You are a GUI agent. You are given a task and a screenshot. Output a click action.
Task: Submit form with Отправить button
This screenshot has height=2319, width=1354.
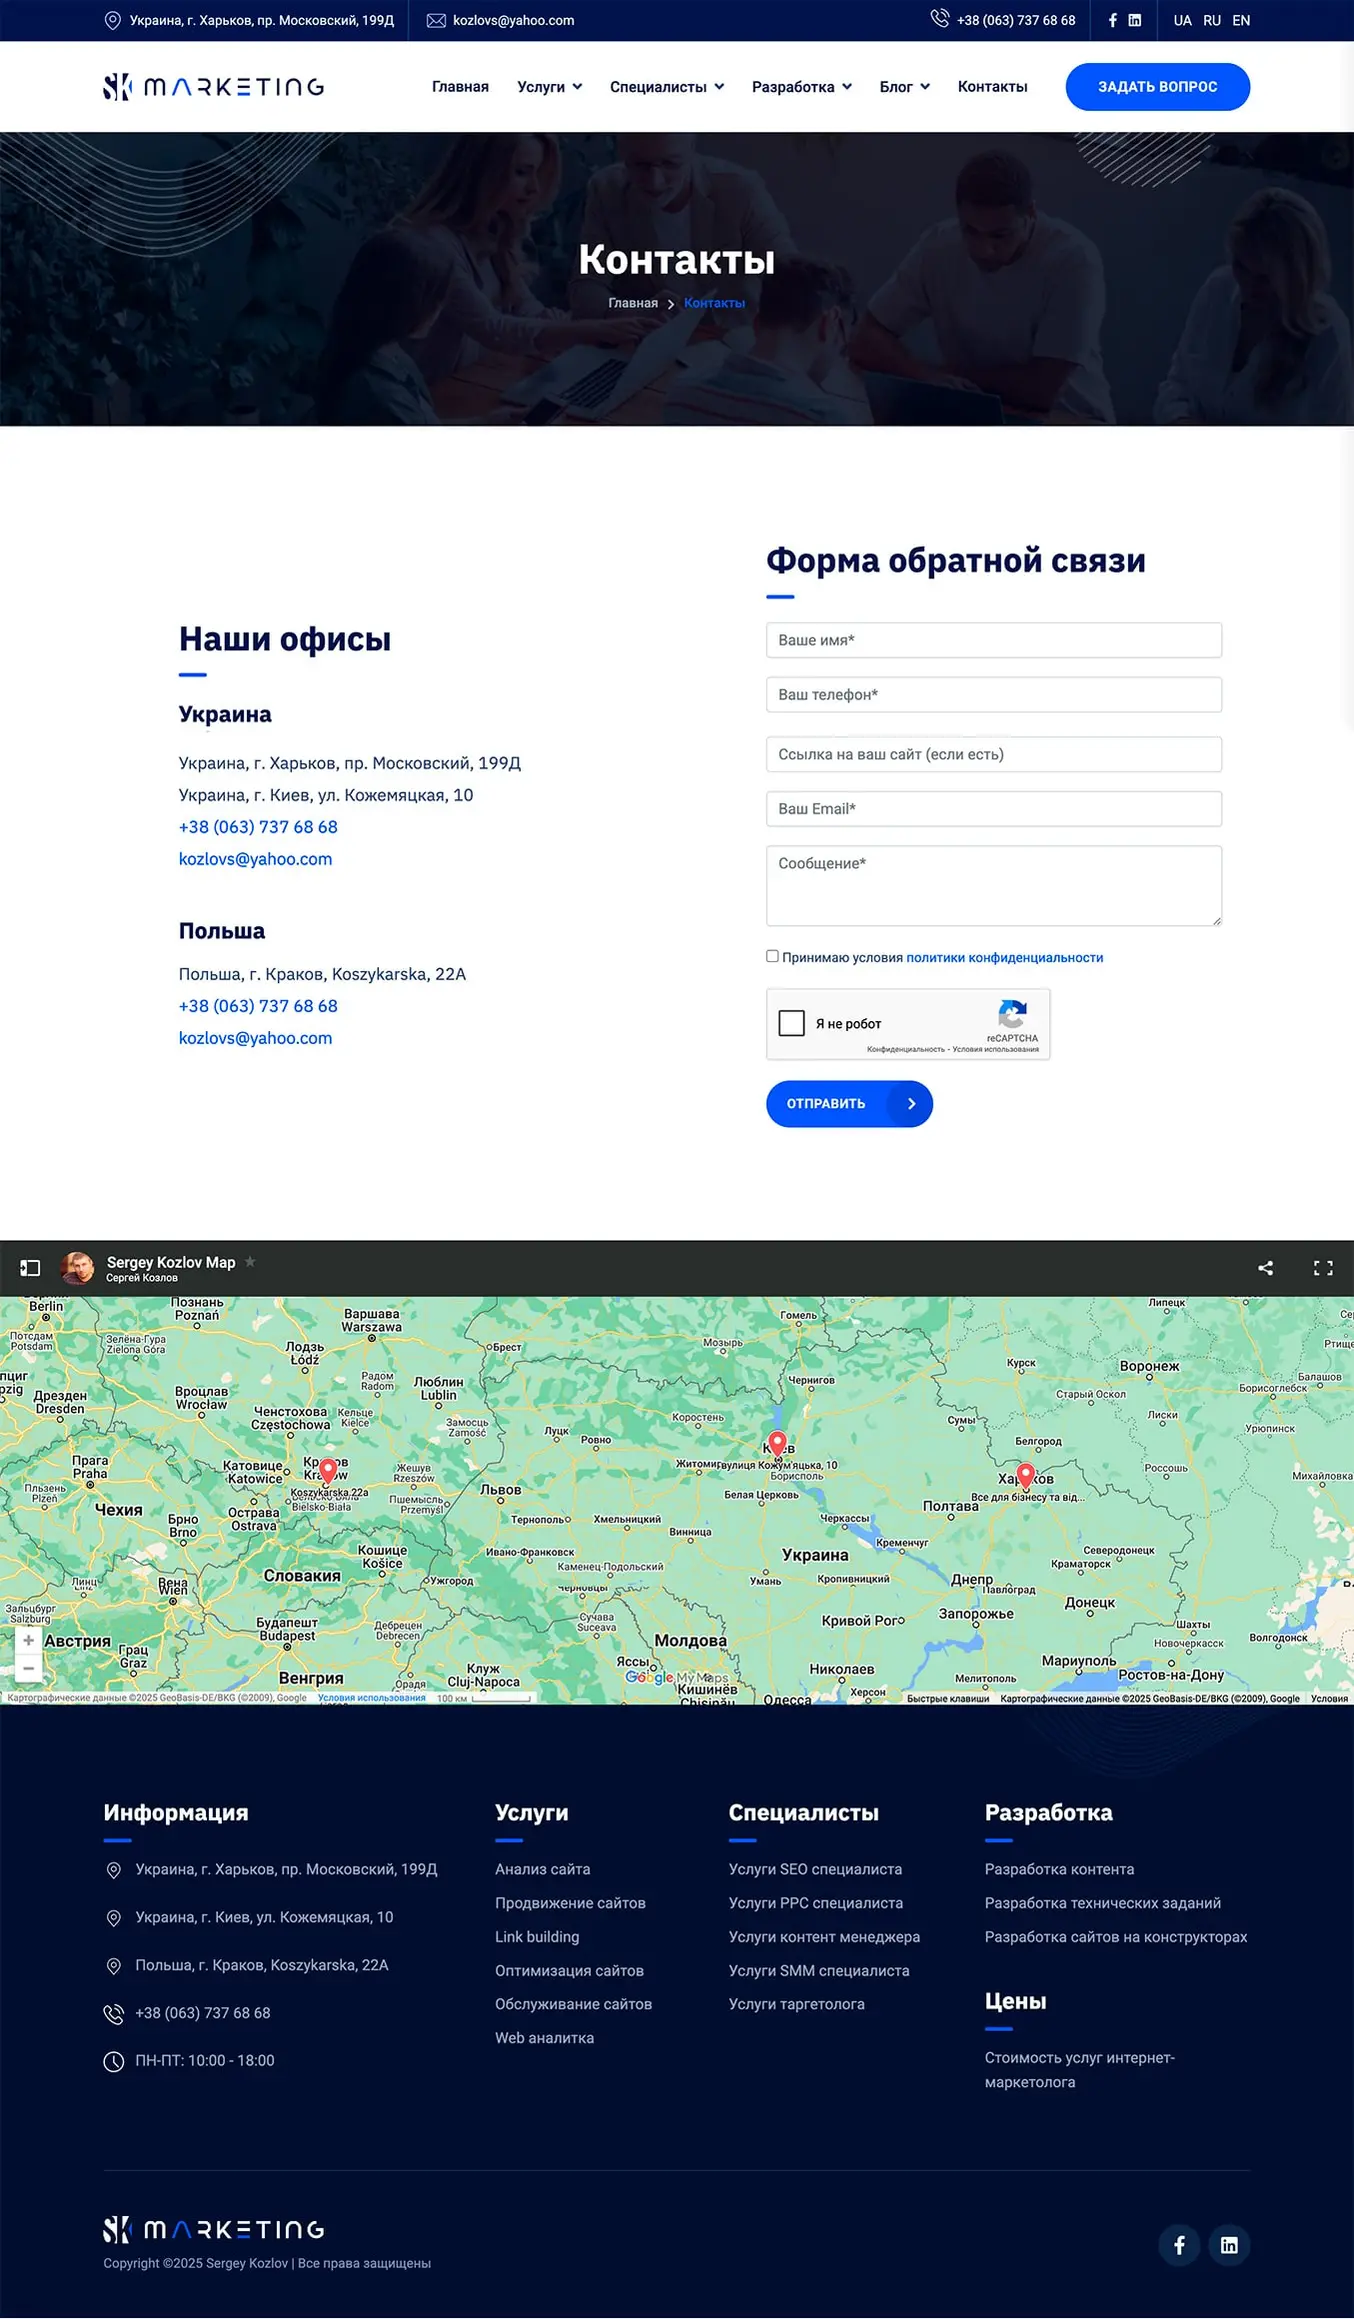[x=849, y=1104]
